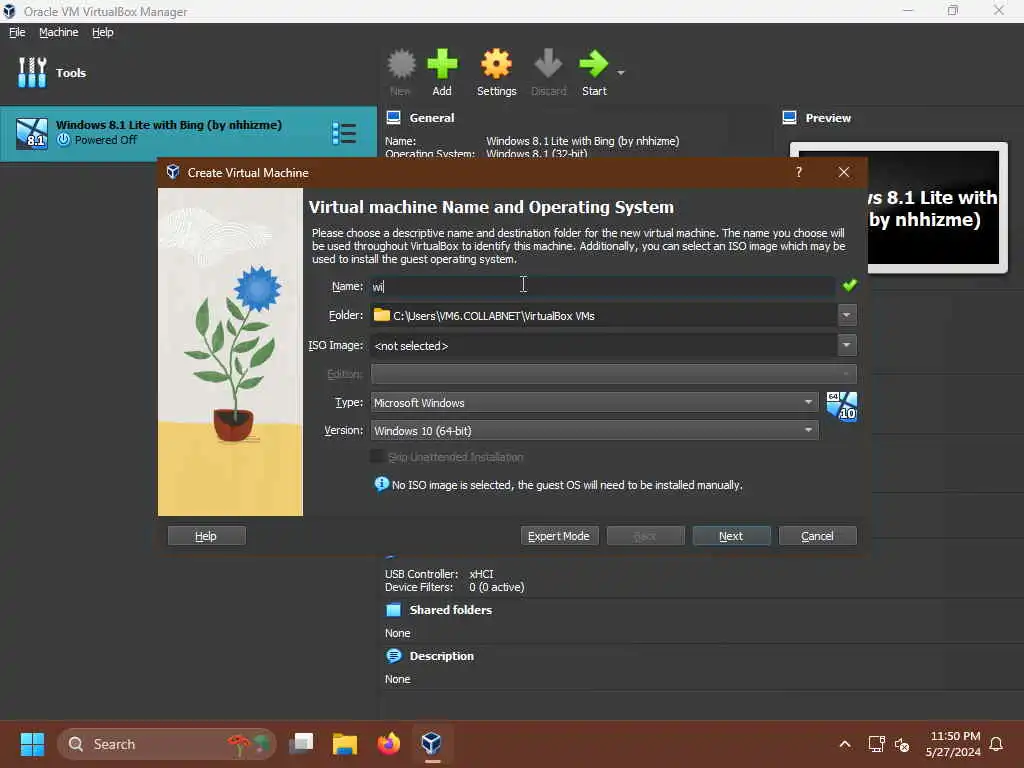1024x768 pixels.
Task: Click the Folder path text C:\Users\VM6.COLLABNET
Action: [494, 316]
